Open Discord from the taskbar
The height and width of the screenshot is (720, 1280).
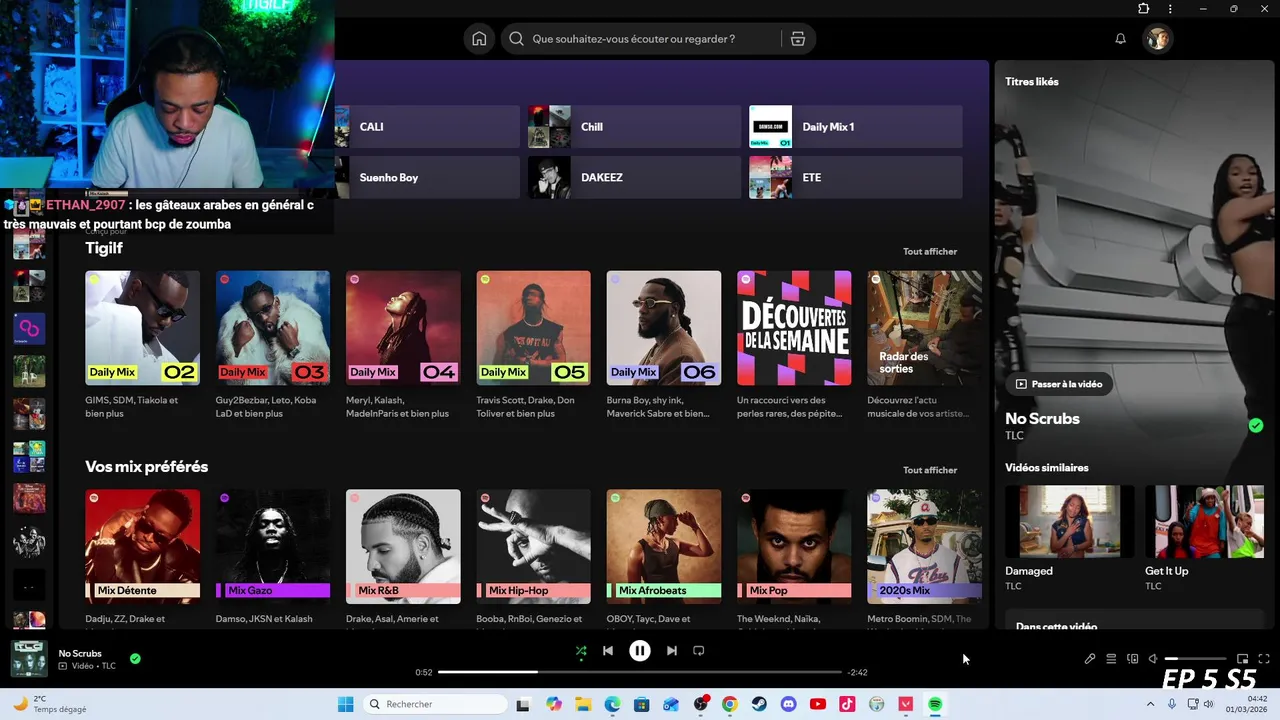point(788,704)
